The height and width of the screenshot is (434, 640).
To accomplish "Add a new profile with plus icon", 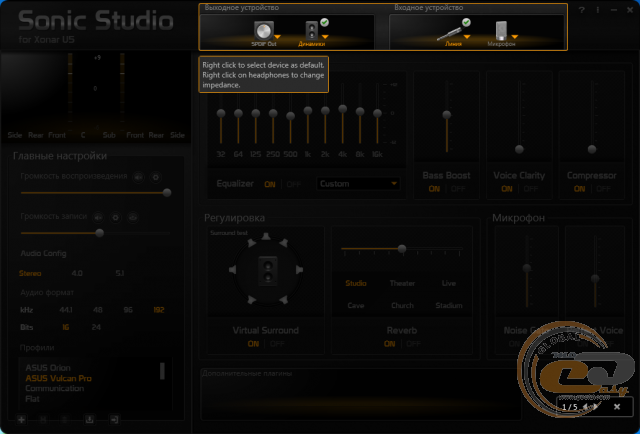I will [x=21, y=419].
